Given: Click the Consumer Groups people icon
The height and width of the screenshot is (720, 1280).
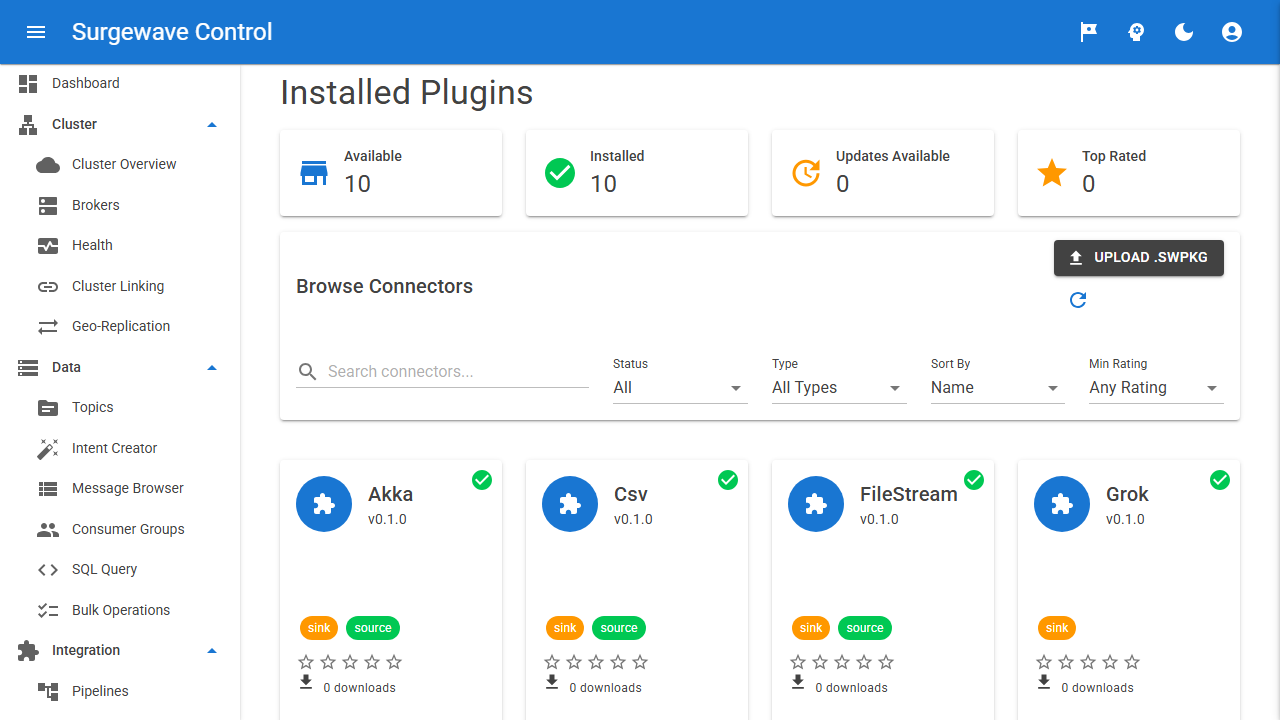Looking at the screenshot, I should 48,530.
